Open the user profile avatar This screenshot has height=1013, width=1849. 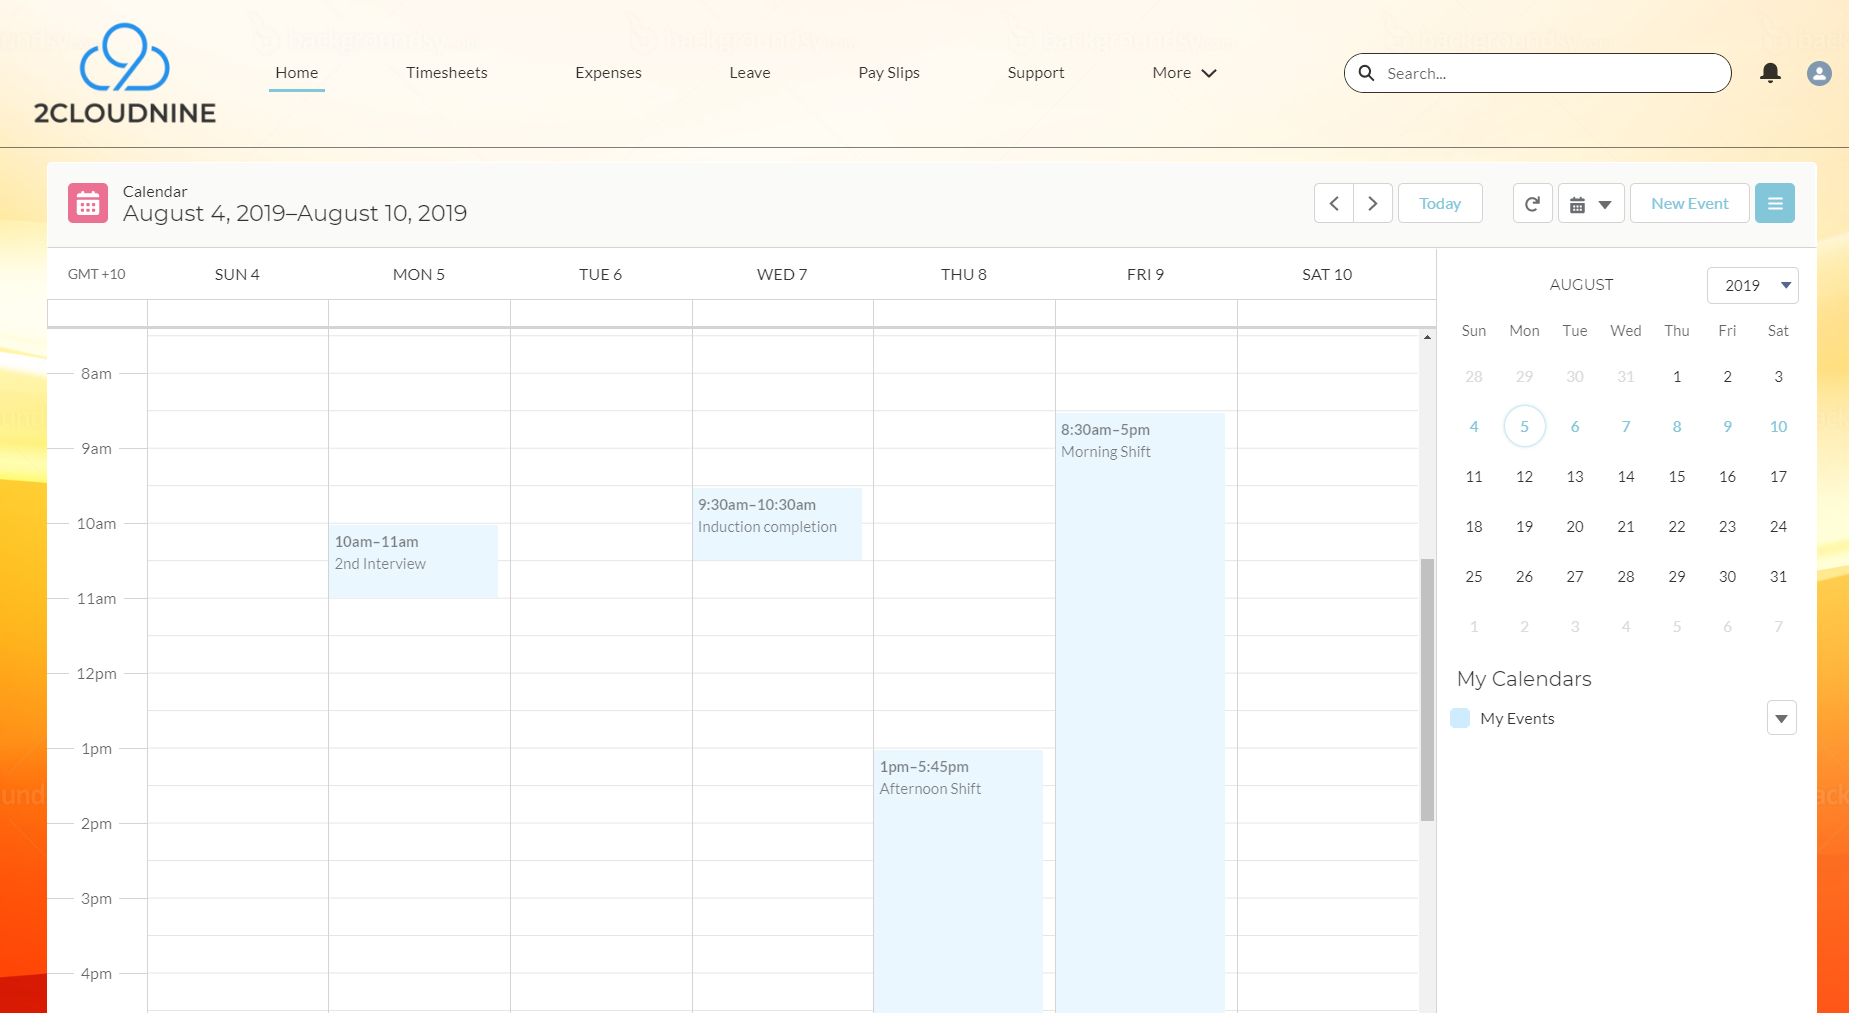coord(1819,73)
